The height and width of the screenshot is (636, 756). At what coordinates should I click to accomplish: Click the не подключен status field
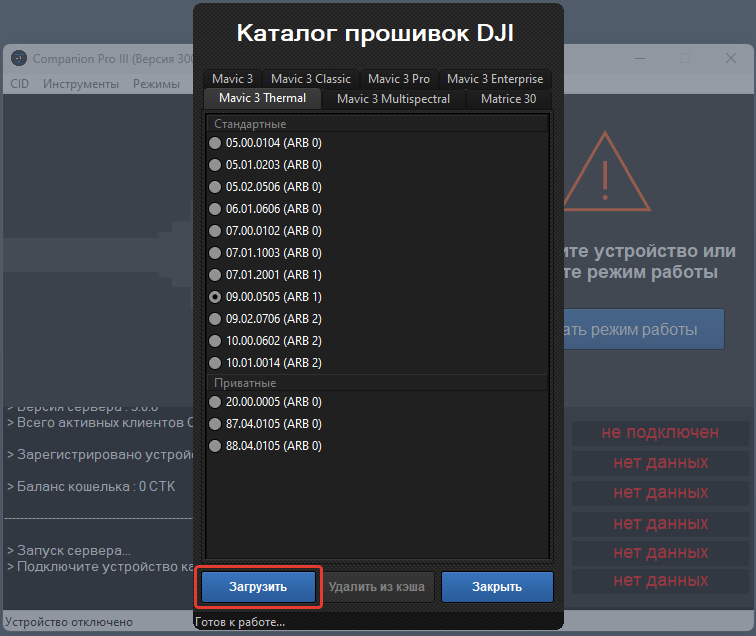coord(660,433)
